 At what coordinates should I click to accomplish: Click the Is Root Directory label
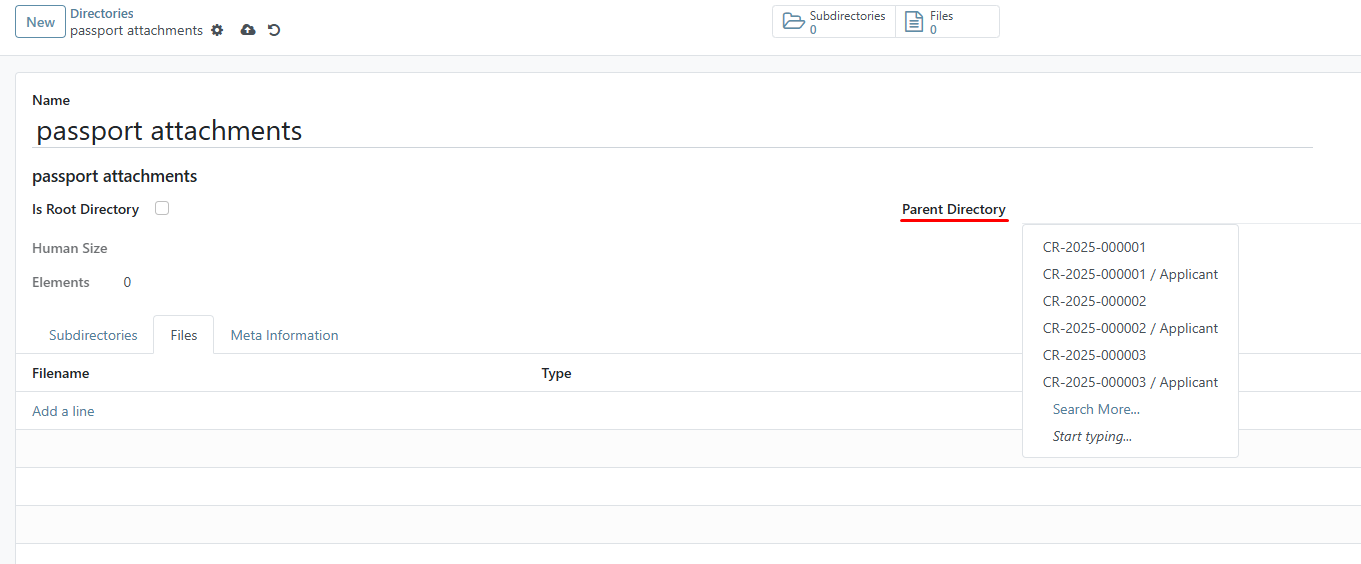pos(86,209)
